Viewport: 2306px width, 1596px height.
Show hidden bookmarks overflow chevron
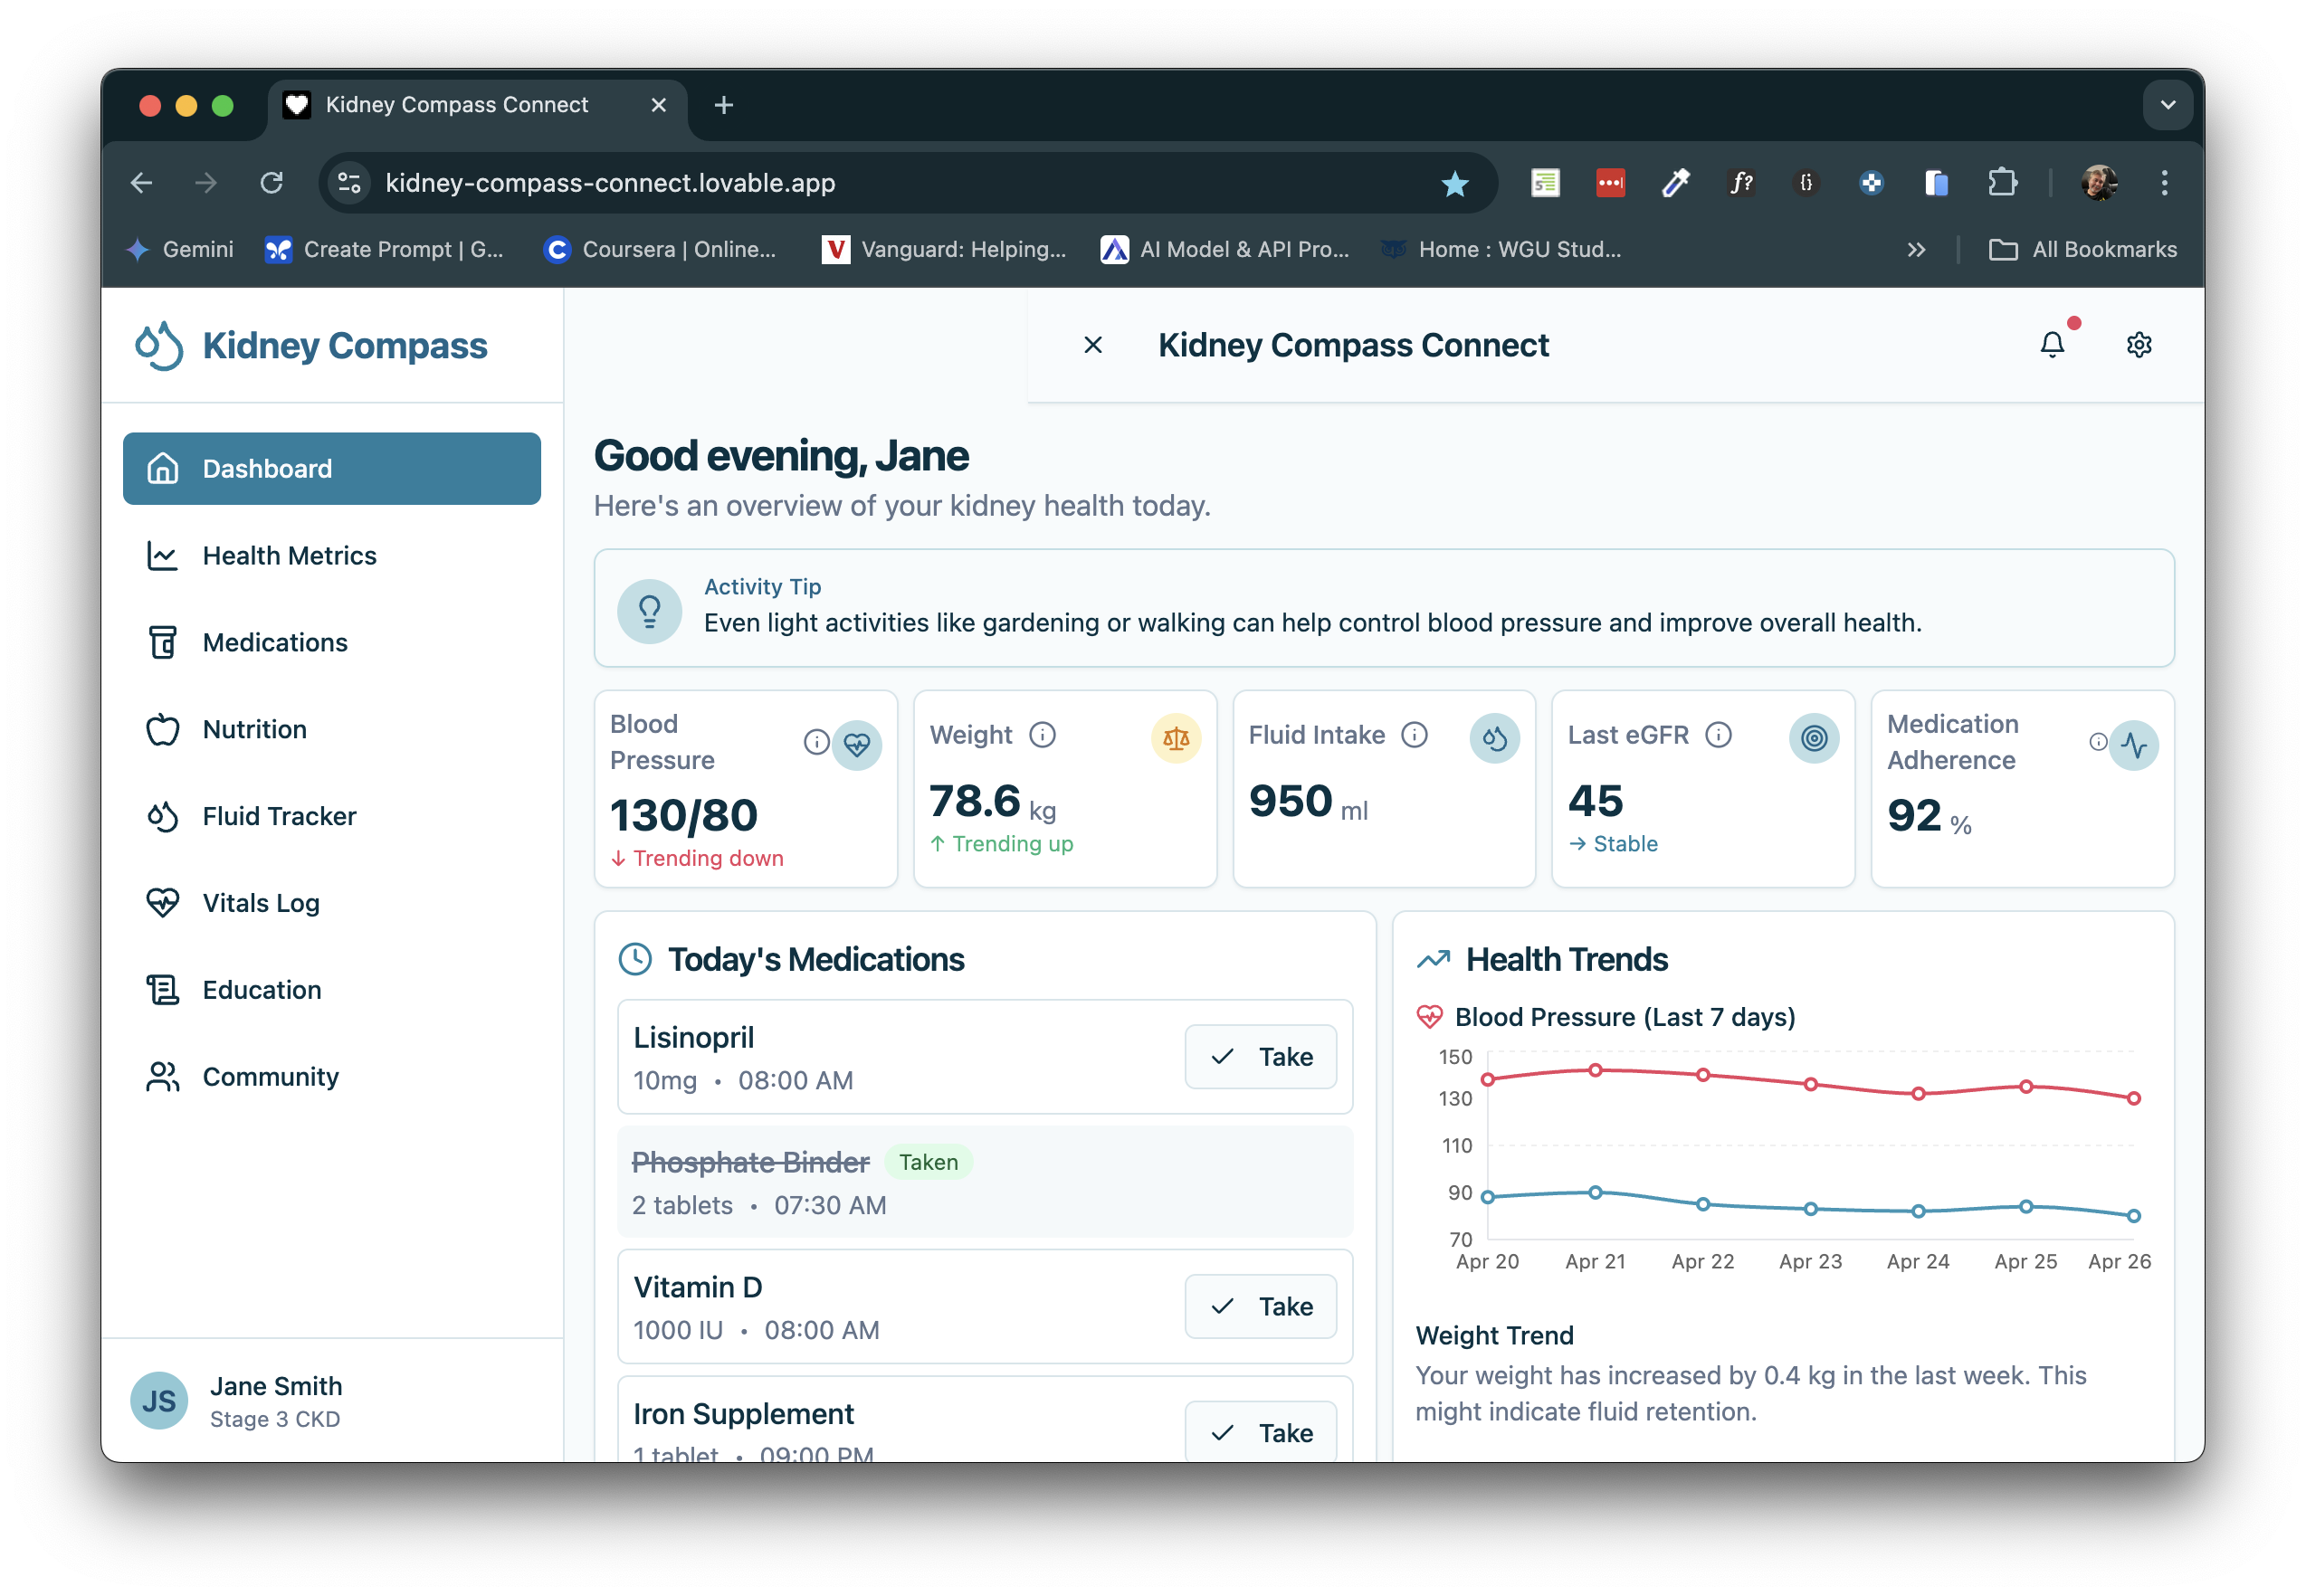click(1915, 250)
